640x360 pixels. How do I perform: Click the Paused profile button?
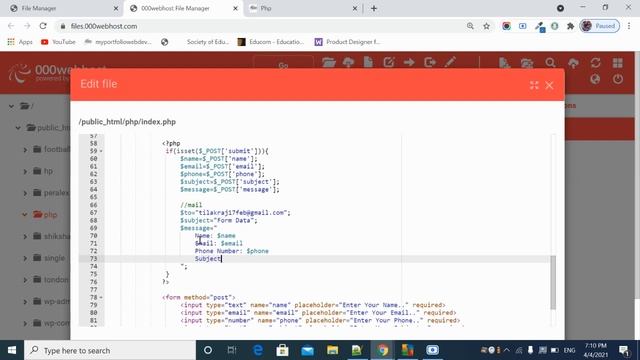point(600,26)
